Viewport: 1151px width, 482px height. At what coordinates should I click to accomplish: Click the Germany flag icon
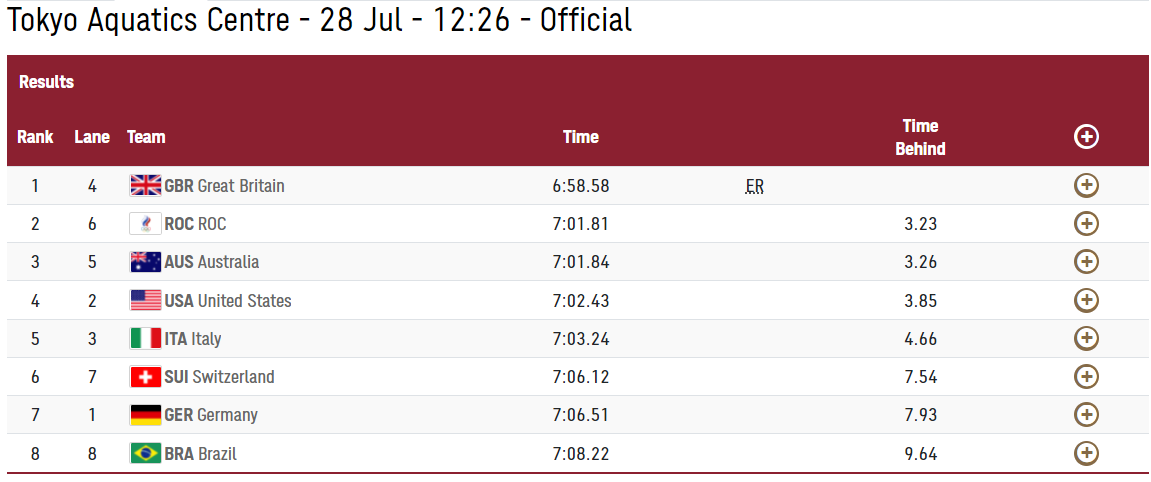point(146,415)
